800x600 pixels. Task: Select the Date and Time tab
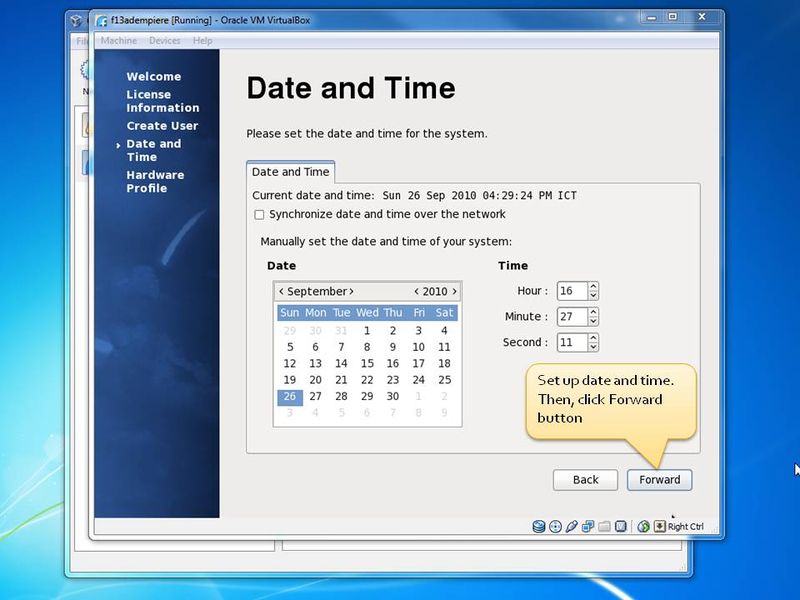click(290, 172)
